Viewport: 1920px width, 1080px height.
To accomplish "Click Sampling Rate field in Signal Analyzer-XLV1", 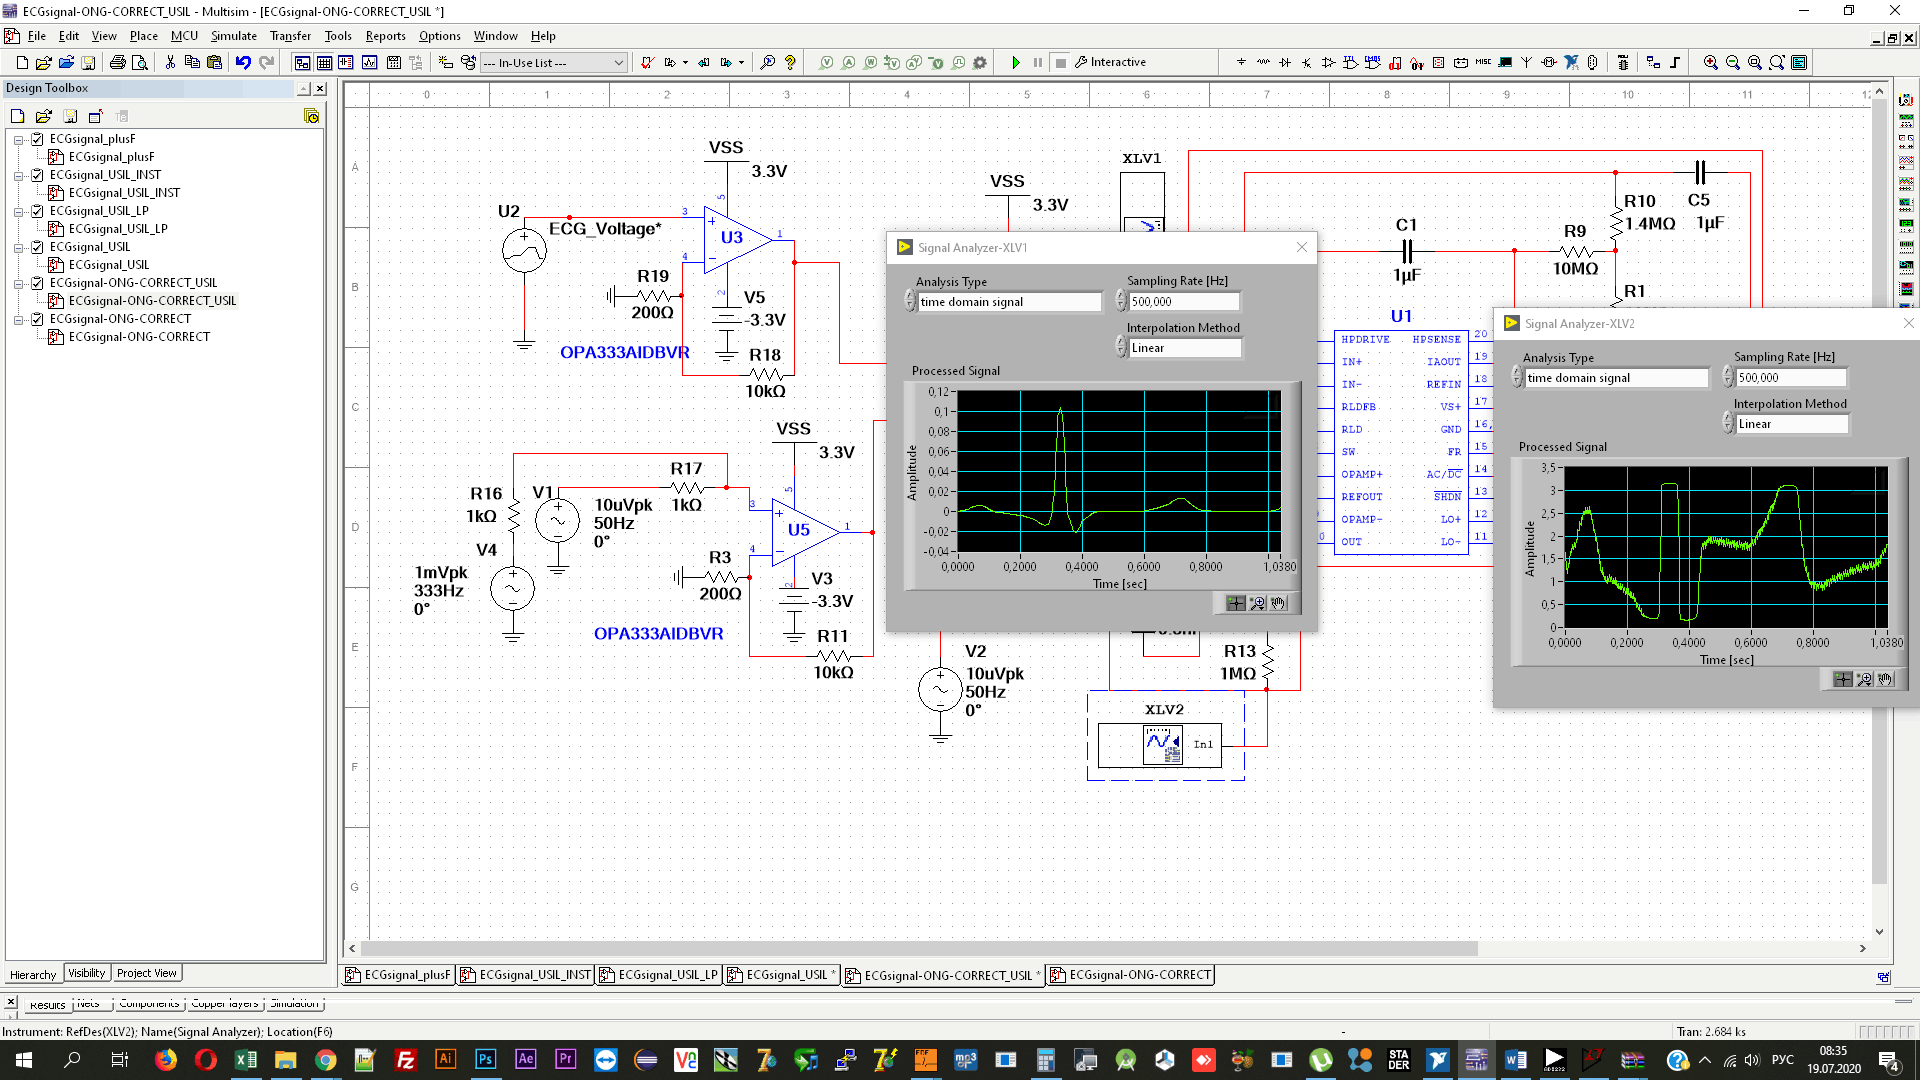I will [x=1184, y=302].
